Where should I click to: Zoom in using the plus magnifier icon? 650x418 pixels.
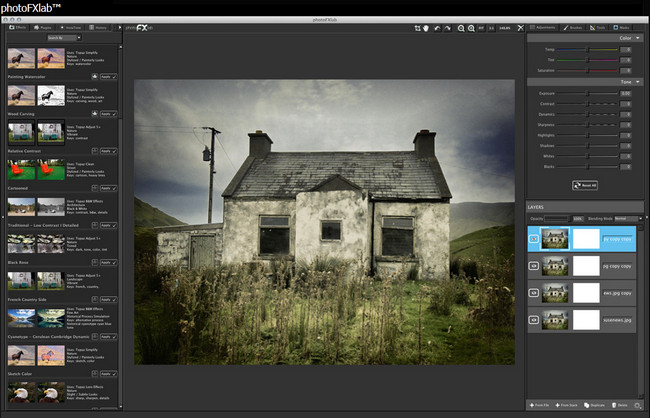pyautogui.click(x=472, y=28)
